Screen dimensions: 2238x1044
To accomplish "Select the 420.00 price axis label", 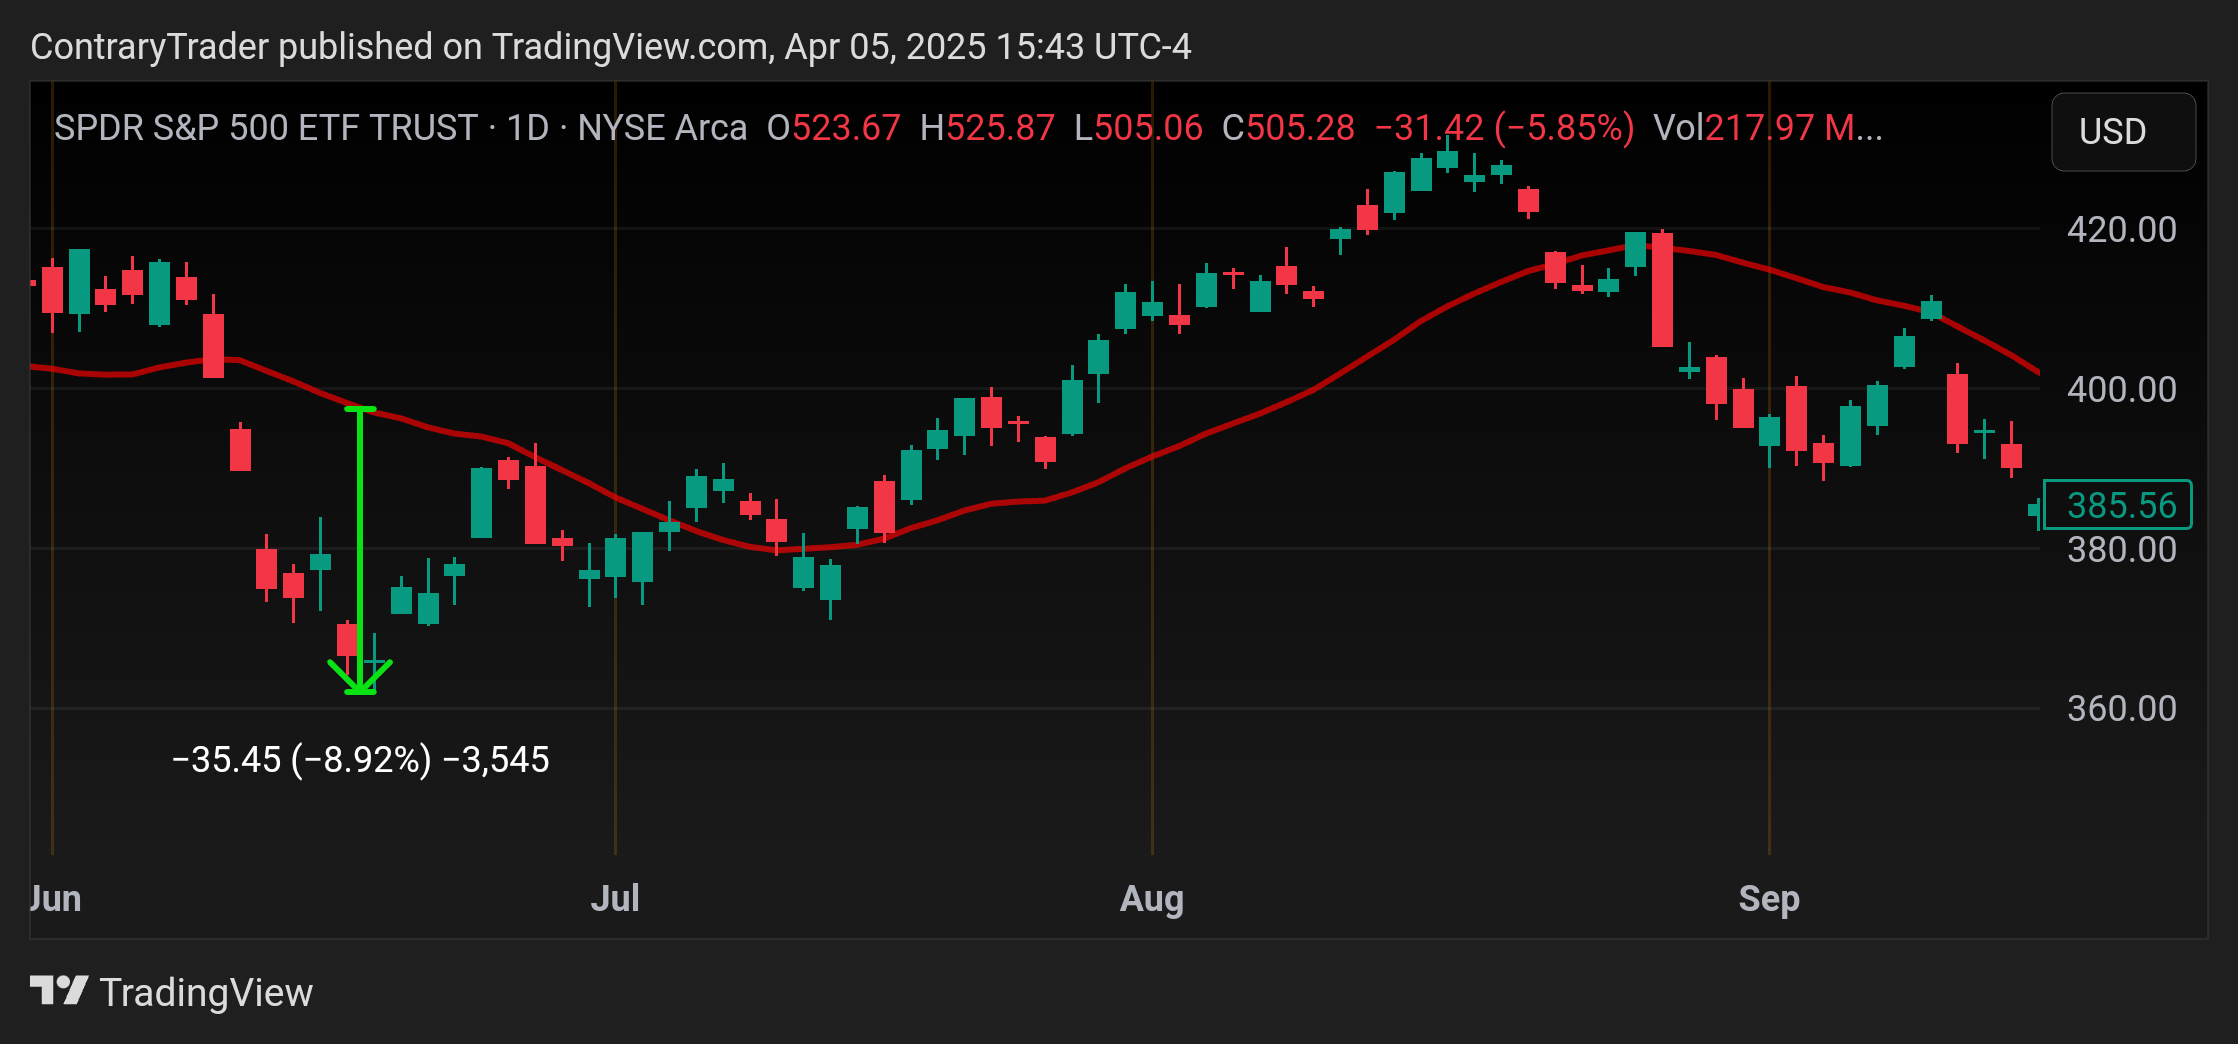I will 2122,230.
